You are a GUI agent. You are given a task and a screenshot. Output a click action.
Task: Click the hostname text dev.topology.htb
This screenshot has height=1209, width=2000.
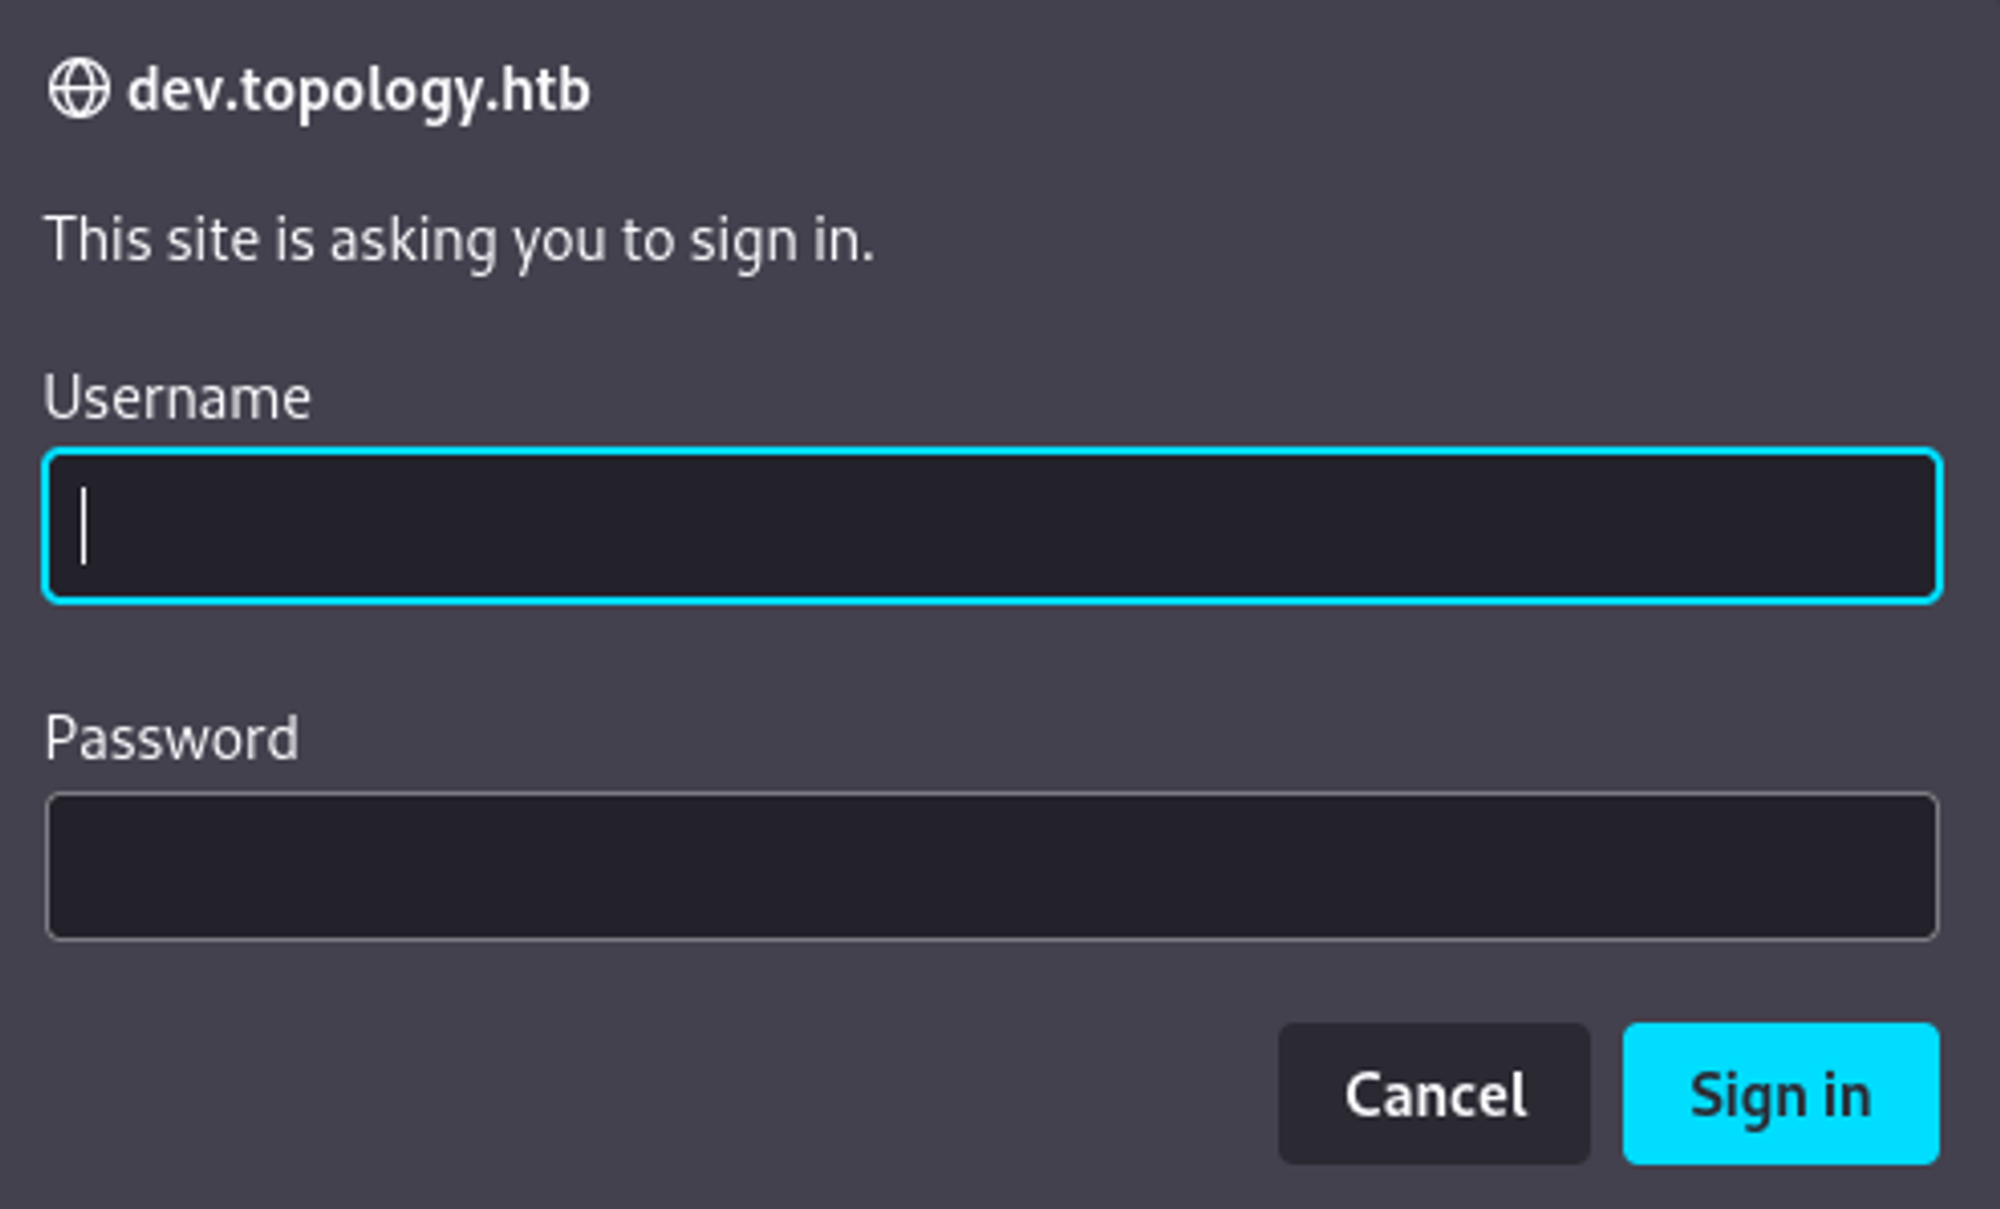tap(358, 91)
